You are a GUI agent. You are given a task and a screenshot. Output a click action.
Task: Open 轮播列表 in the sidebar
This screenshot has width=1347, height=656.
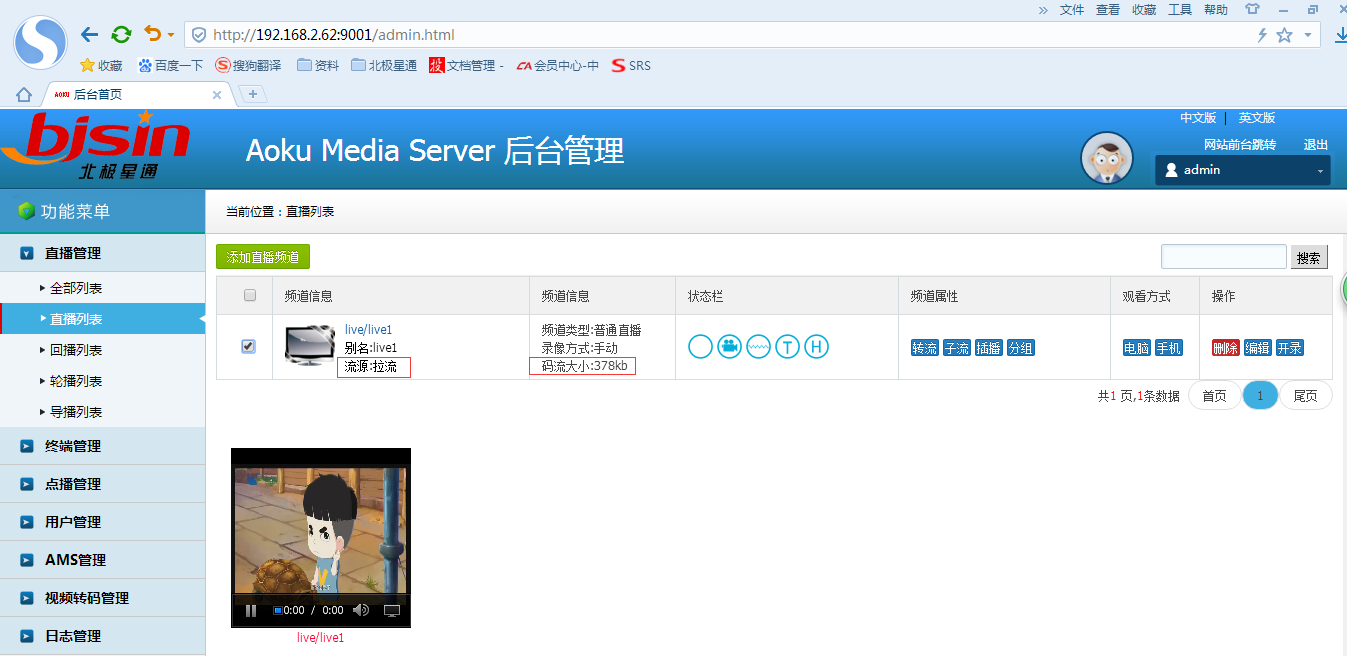click(102, 381)
